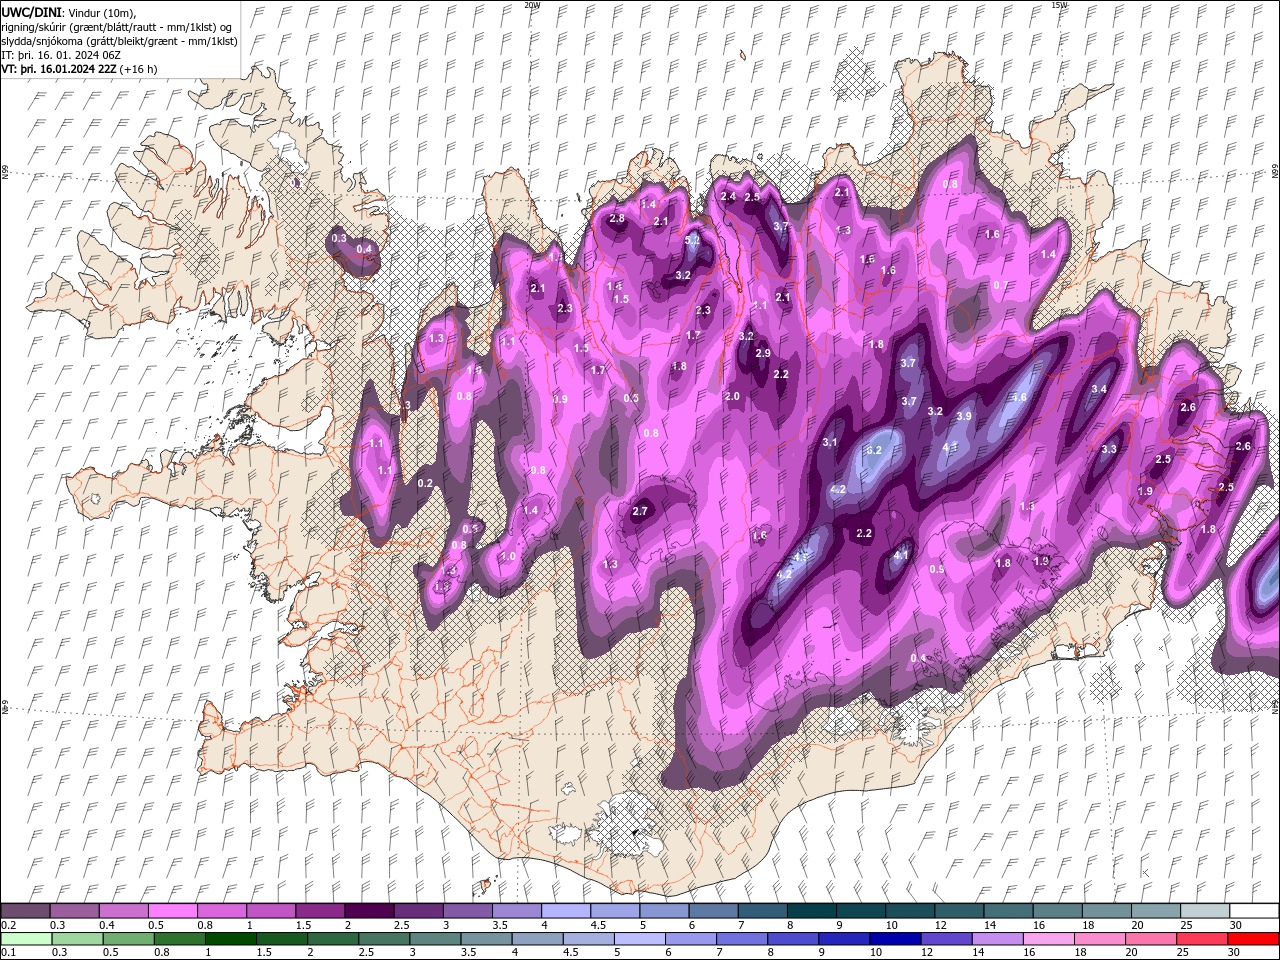Click the 2.7 value in the dark purple patch

click(x=641, y=511)
